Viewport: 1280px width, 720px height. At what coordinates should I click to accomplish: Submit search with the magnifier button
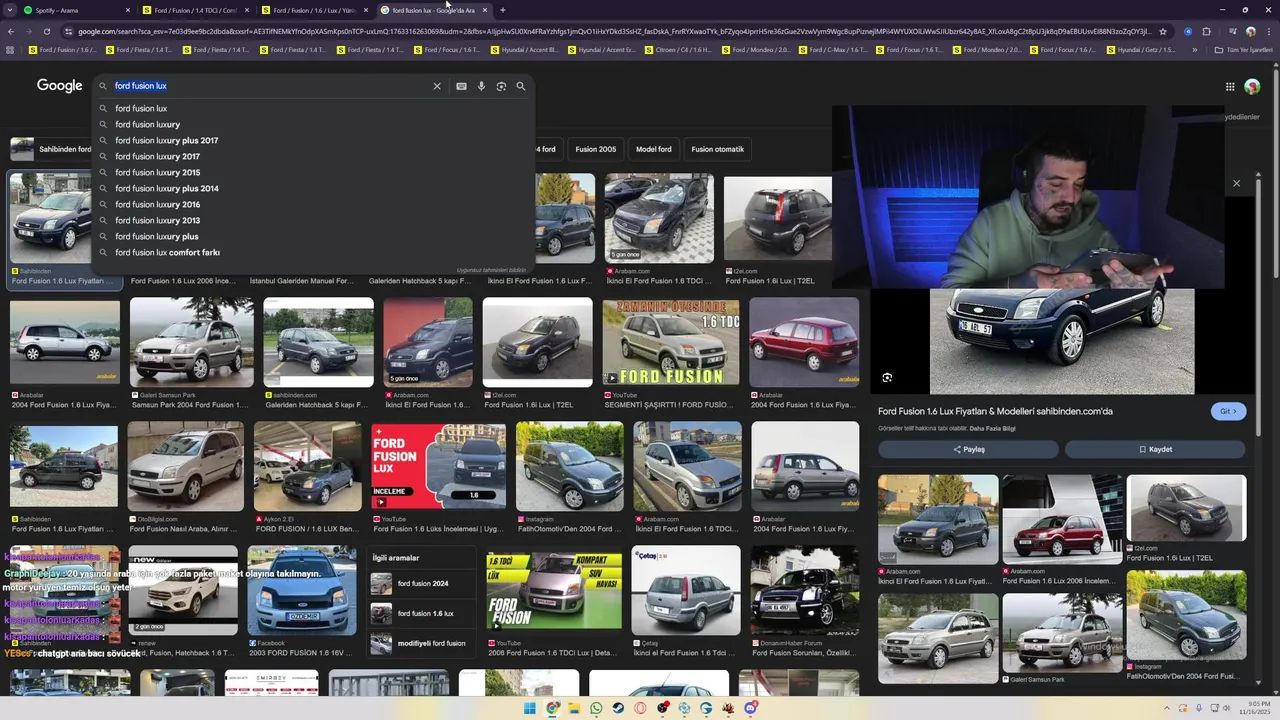tap(520, 86)
